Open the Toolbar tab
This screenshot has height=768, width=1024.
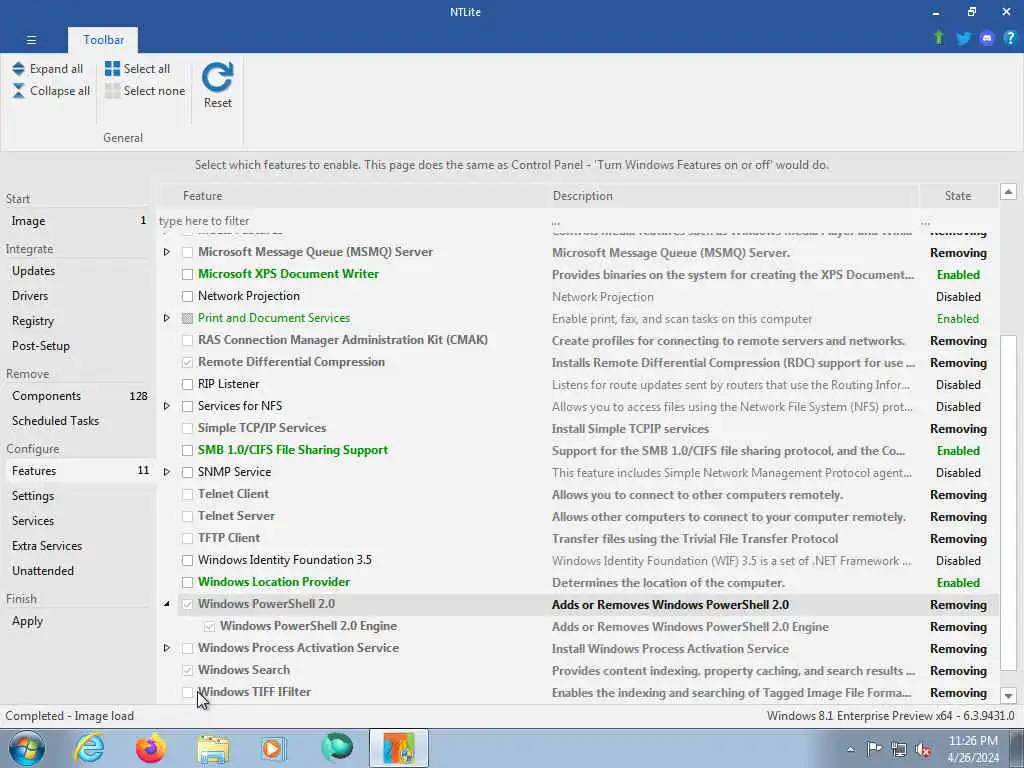click(103, 40)
